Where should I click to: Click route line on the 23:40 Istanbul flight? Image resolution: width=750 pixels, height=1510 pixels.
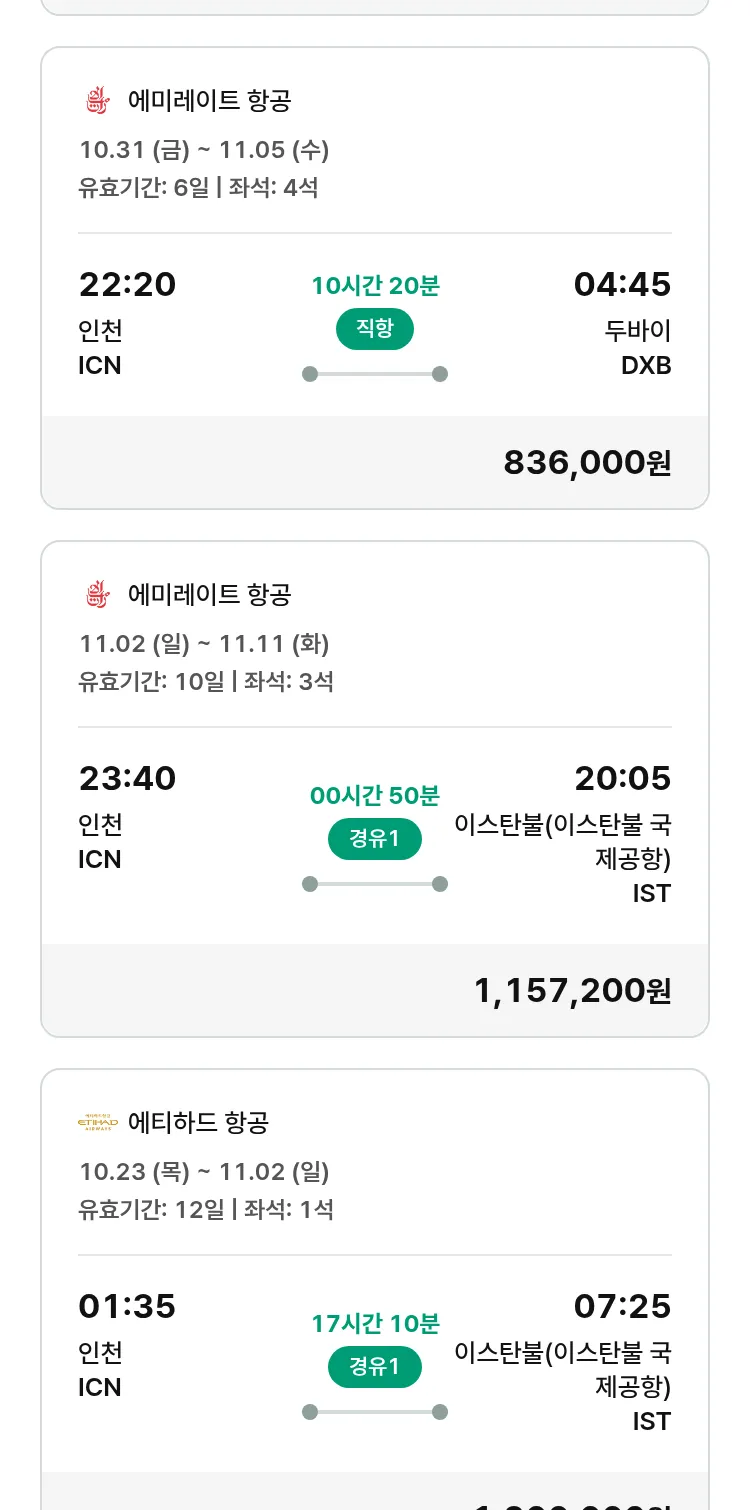coord(375,884)
